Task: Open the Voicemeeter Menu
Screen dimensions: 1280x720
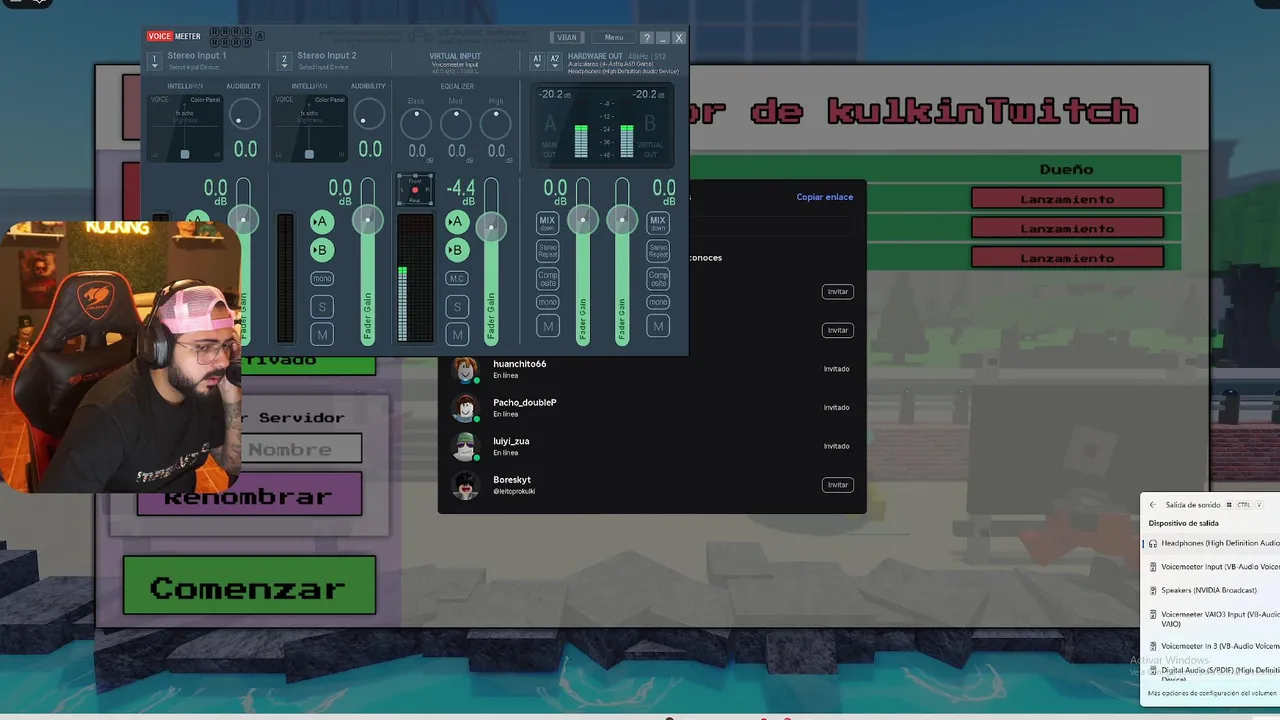Action: tap(614, 37)
